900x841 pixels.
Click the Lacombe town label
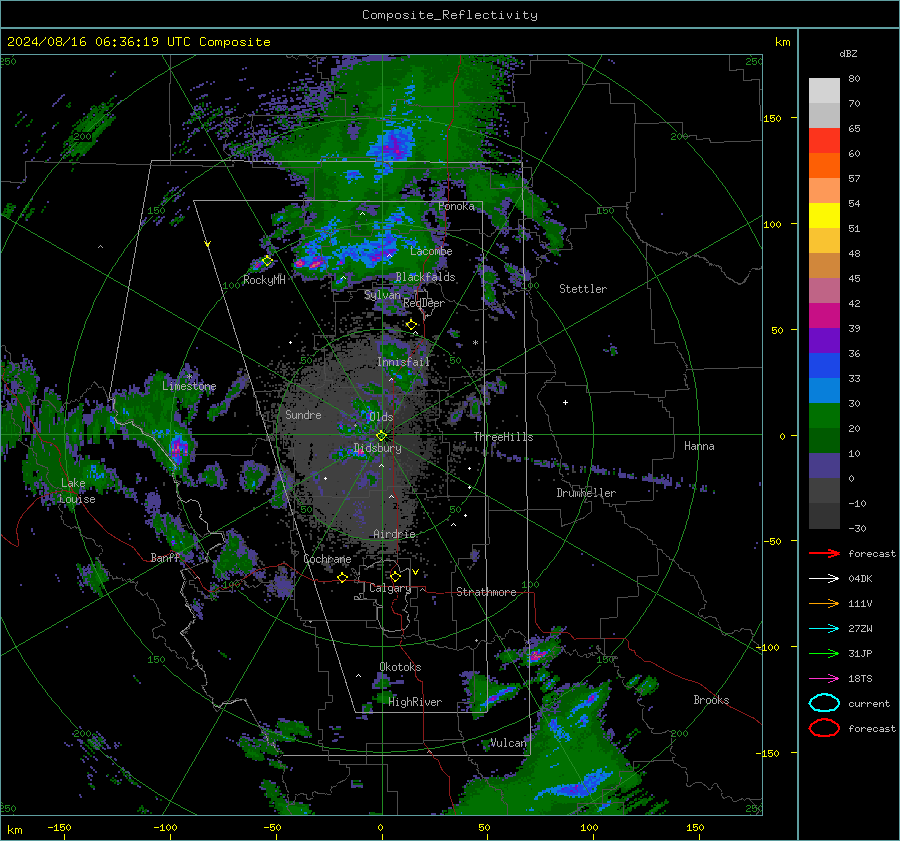pos(431,251)
